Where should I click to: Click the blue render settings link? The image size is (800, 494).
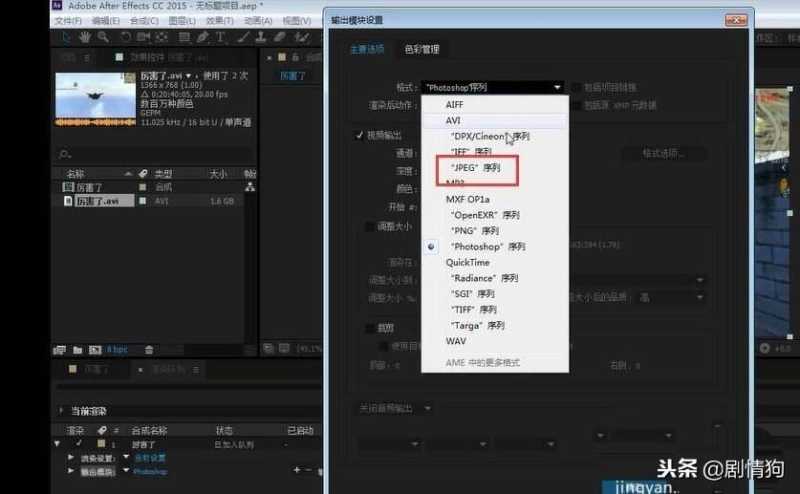[150, 458]
